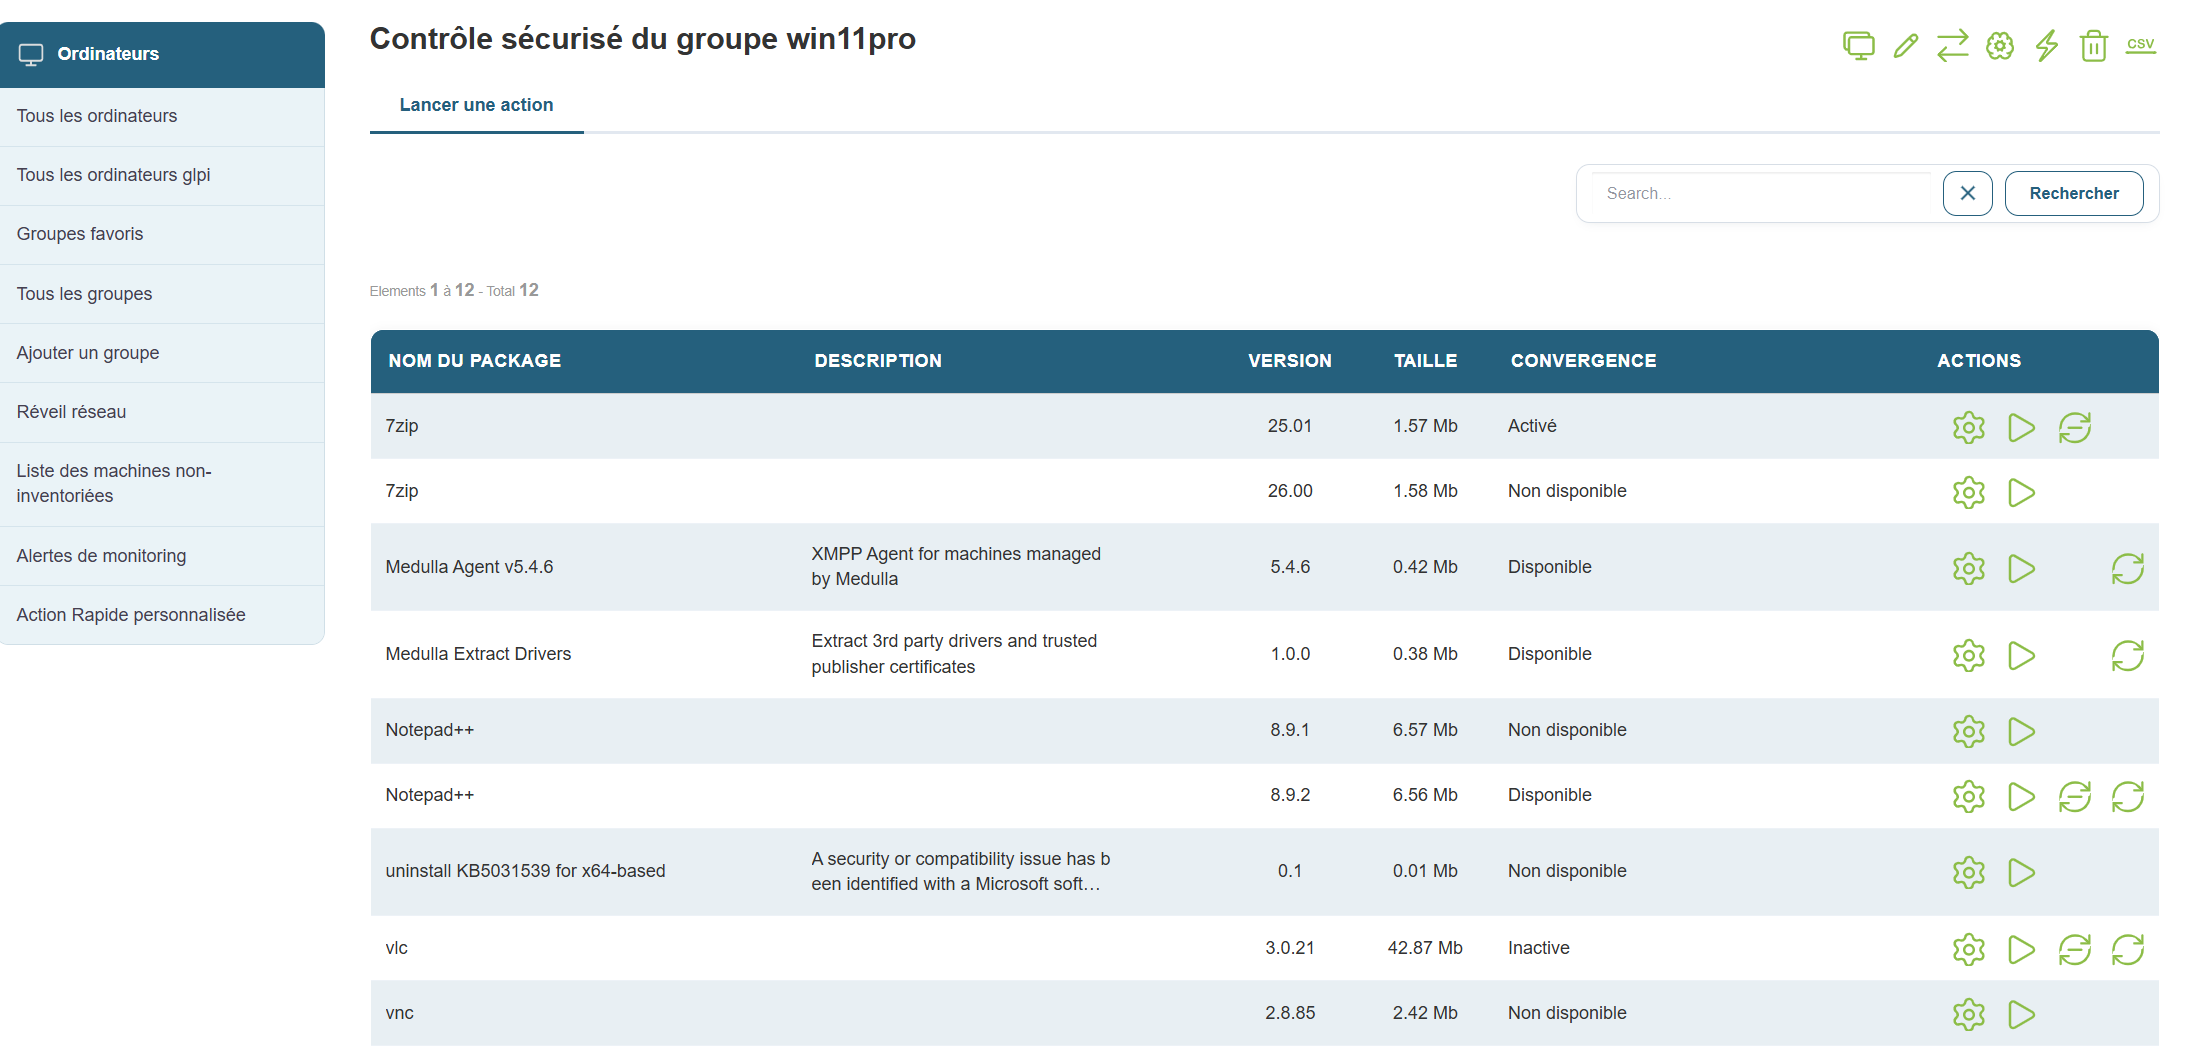The width and height of the screenshot is (2197, 1057).
Task: Delete the group with the trash icon
Action: pyautogui.click(x=2093, y=46)
